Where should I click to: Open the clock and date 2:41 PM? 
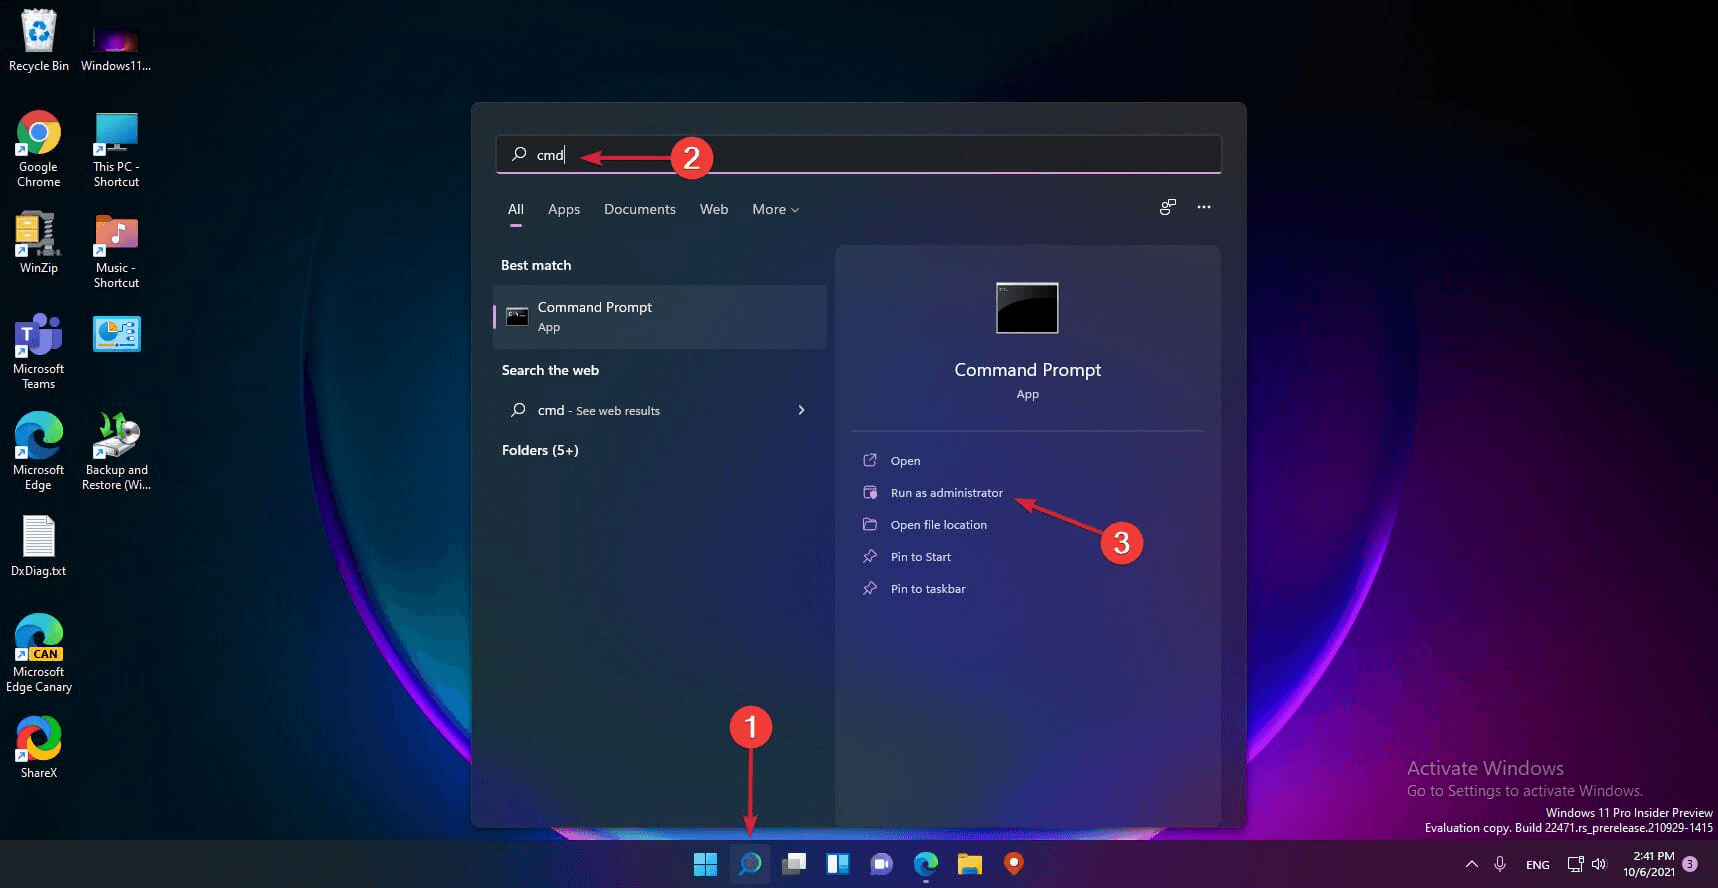point(1648,864)
